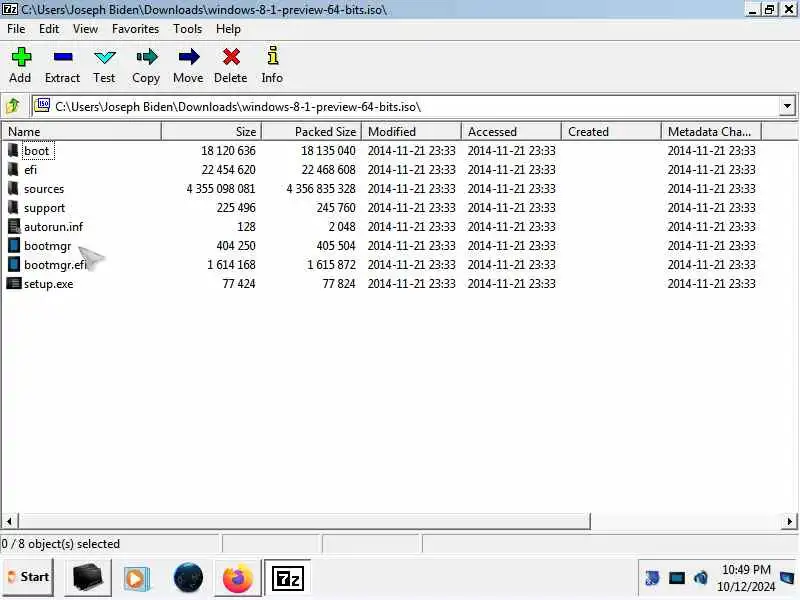This screenshot has height=600, width=800.
Task: Click the bootmgr file icon
Action: click(x=14, y=245)
